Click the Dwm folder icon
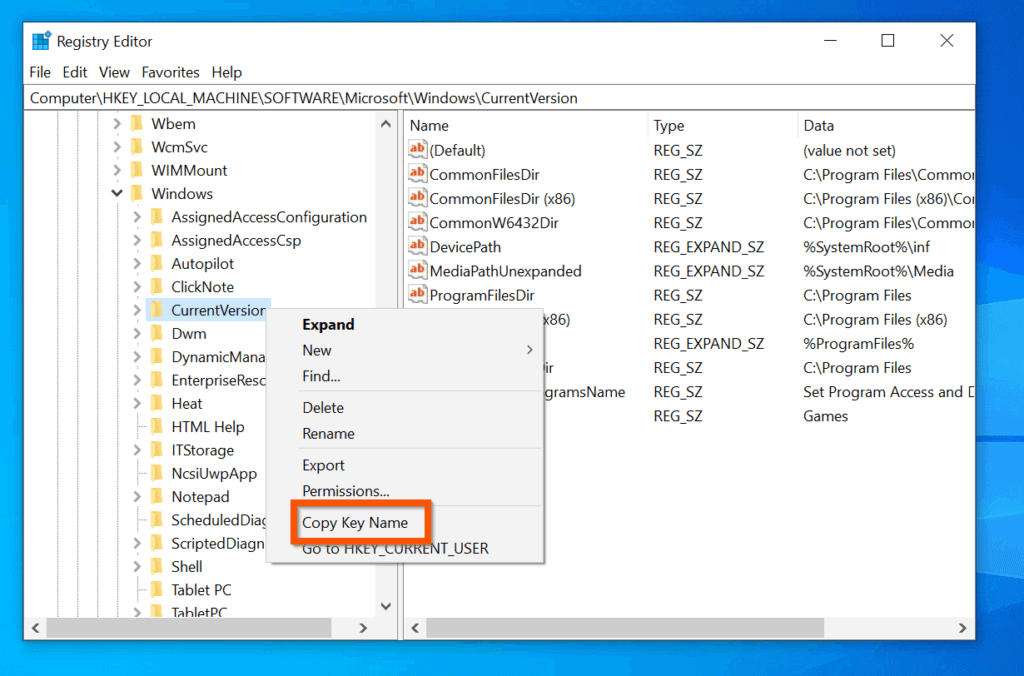The image size is (1024, 676). click(157, 333)
